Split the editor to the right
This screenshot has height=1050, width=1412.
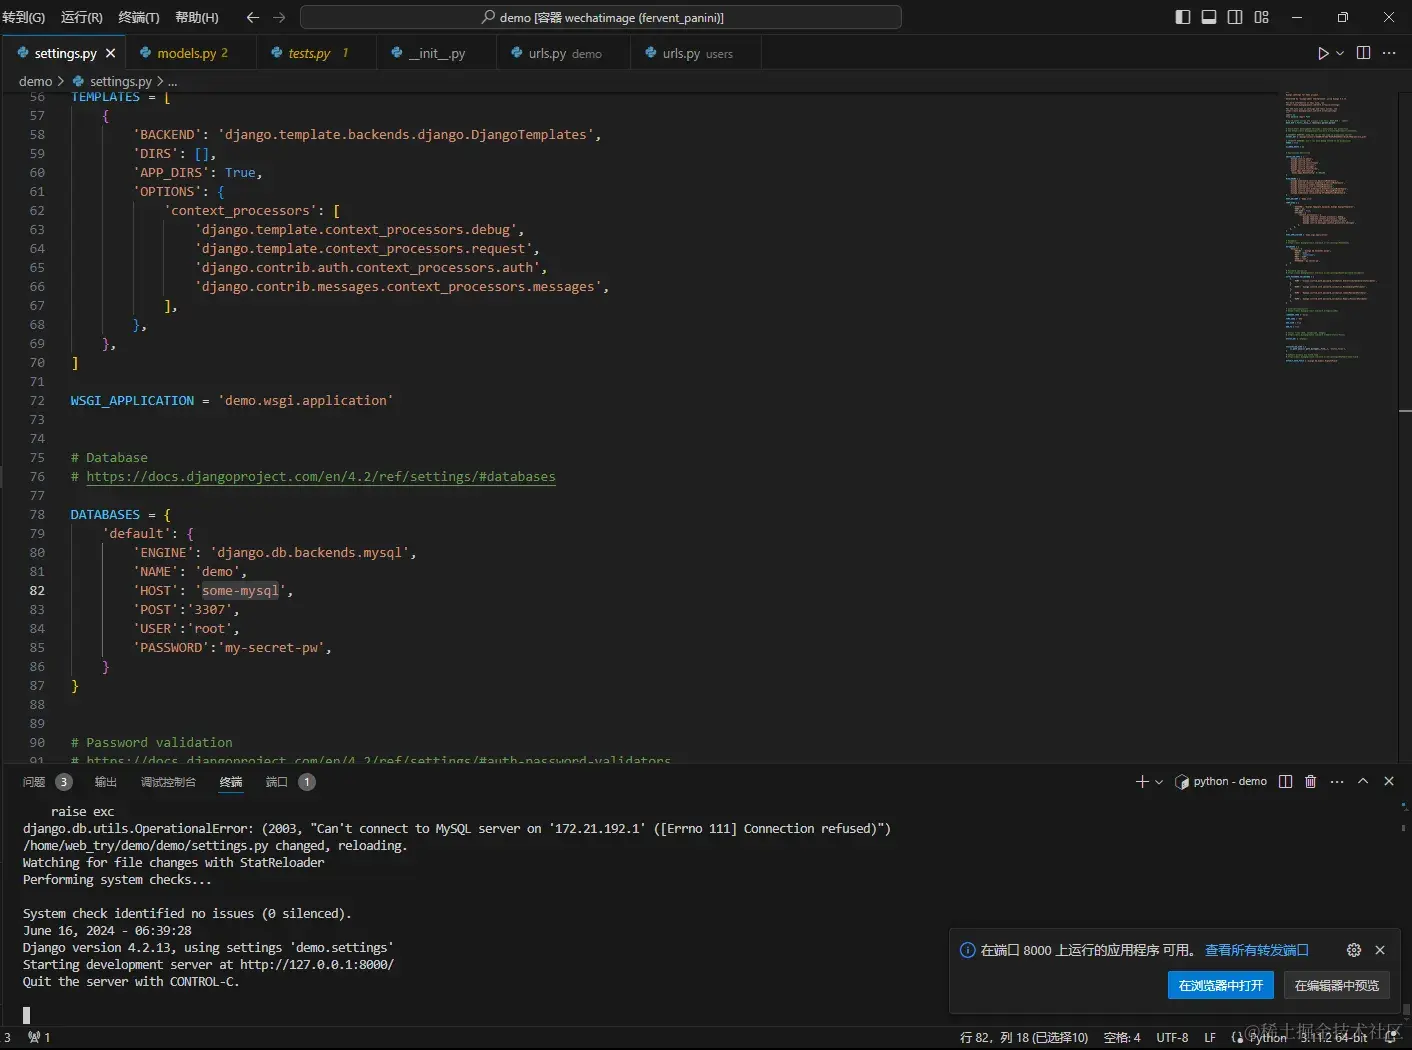1363,53
